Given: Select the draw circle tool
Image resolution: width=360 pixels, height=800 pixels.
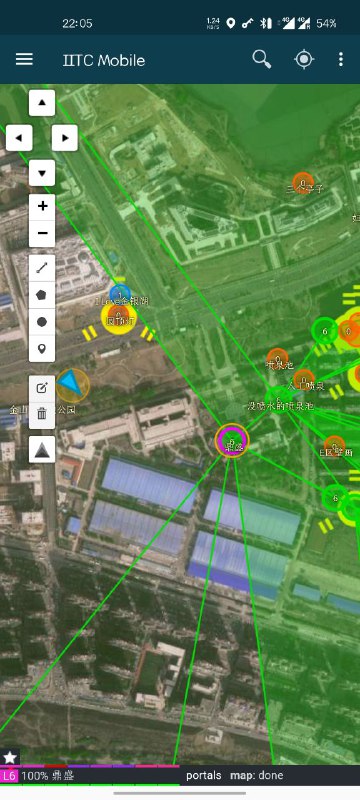Looking at the screenshot, I should pos(42,322).
